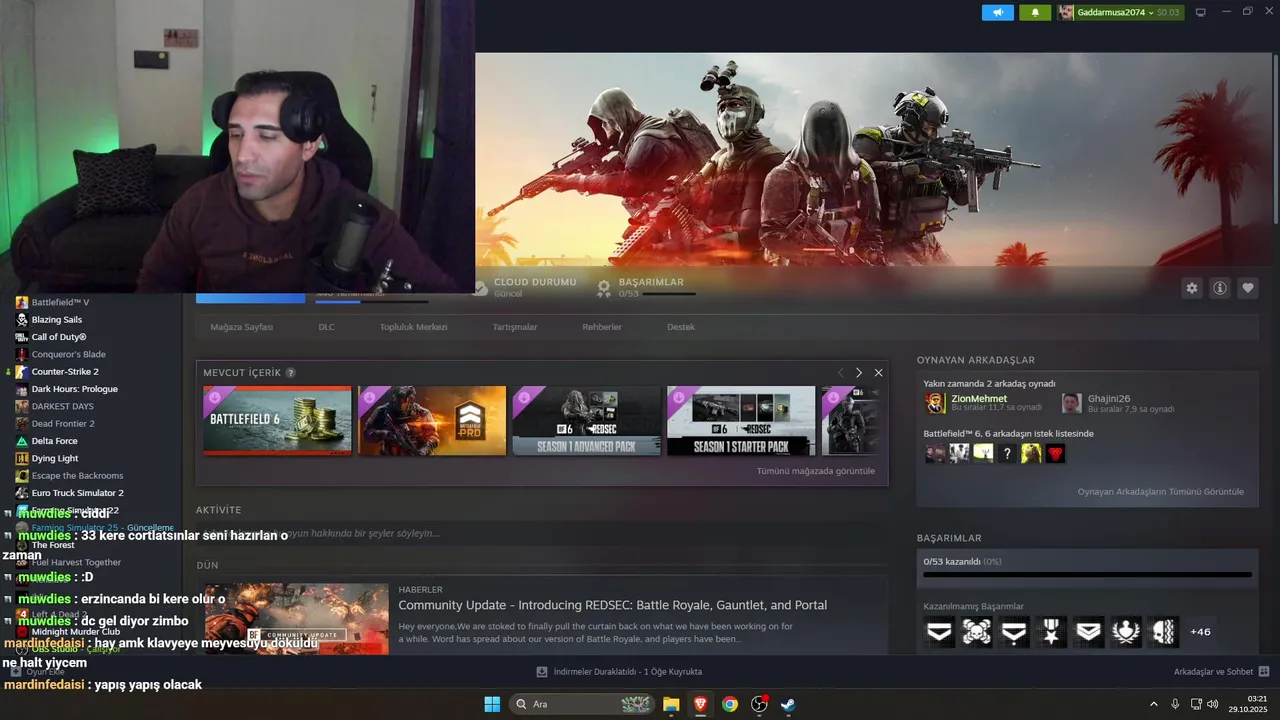Click Oynayan Arkadaşların Tümünü Görüntüle link

coord(1161,492)
